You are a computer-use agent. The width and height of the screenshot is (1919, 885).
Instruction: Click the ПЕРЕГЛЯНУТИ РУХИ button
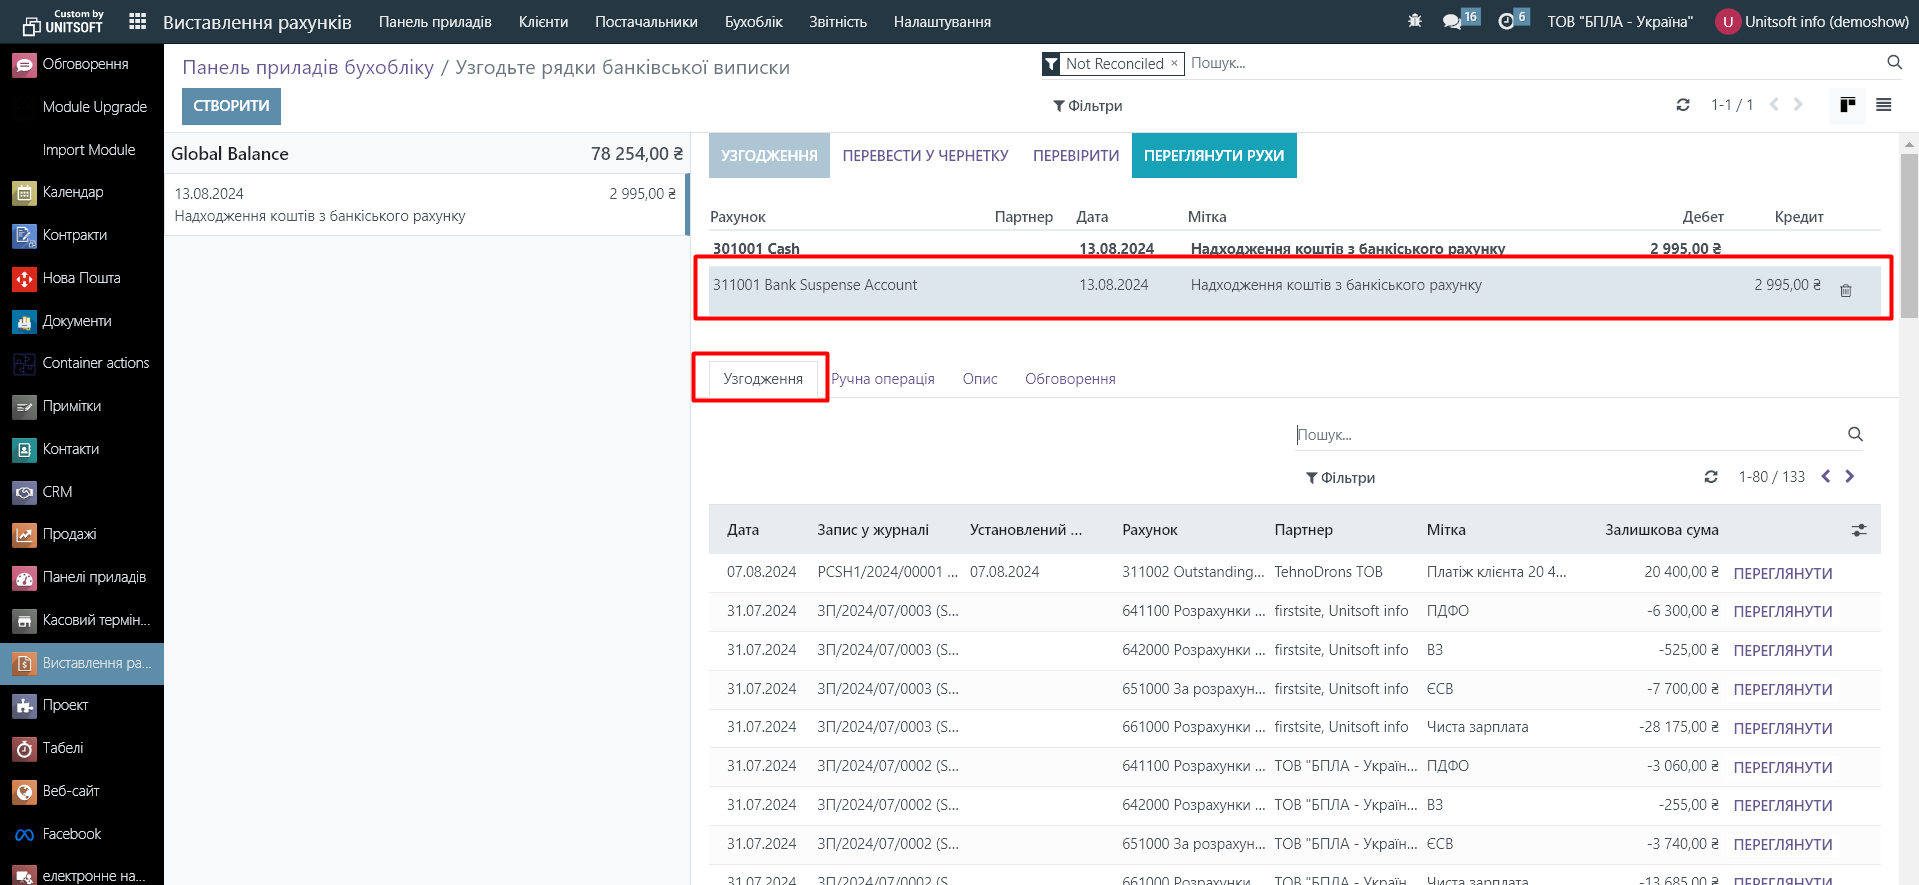pos(1213,156)
